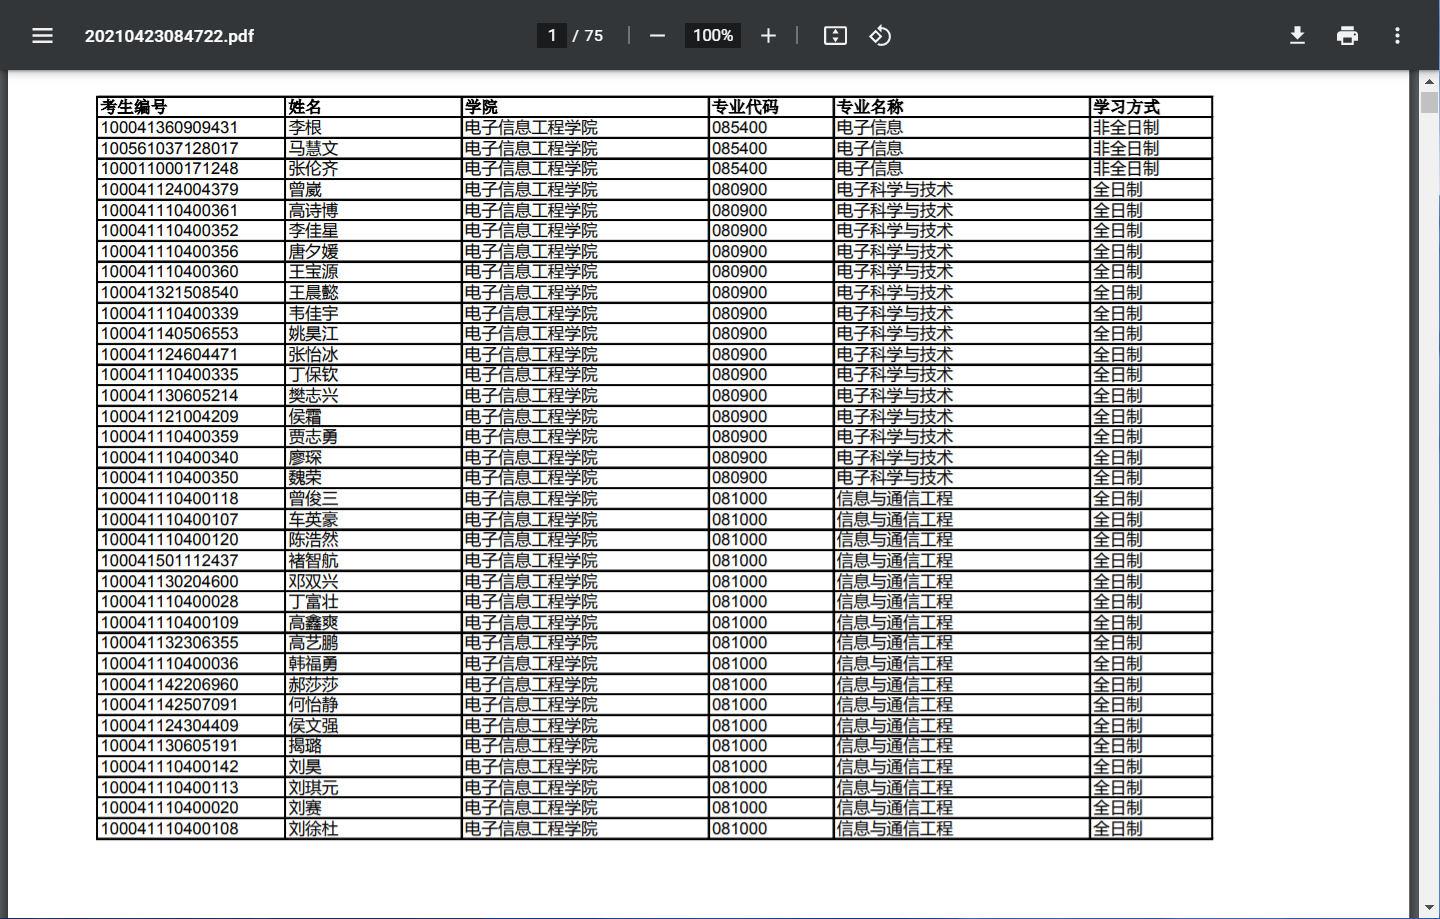This screenshot has width=1440, height=919.
Task: Select exam number 100041321508540
Action: [x=170, y=293]
